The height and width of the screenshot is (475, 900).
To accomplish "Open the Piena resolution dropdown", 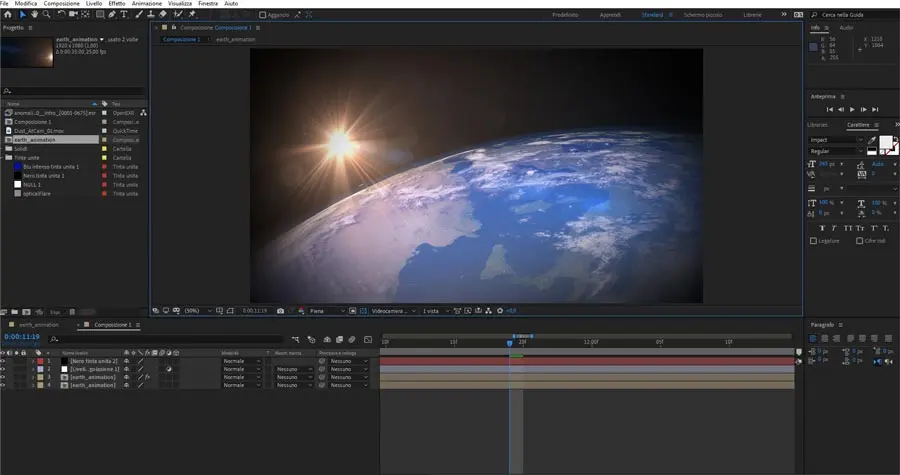I will point(327,311).
